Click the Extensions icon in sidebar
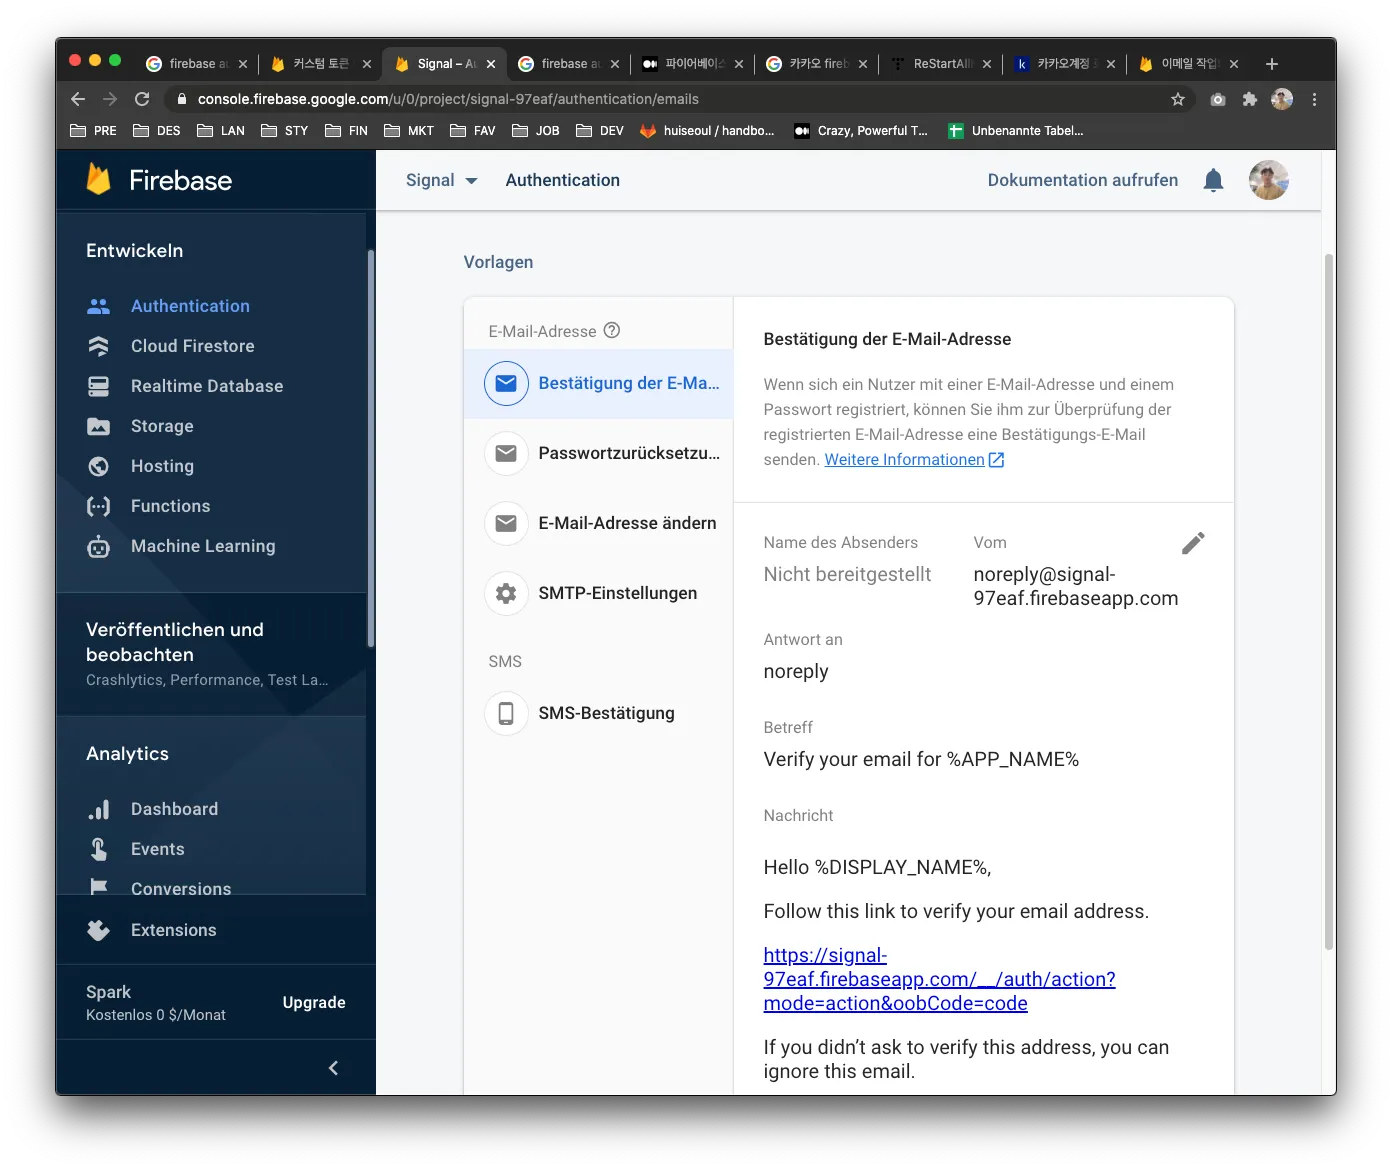Image resolution: width=1392 pixels, height=1169 pixels. [98, 930]
